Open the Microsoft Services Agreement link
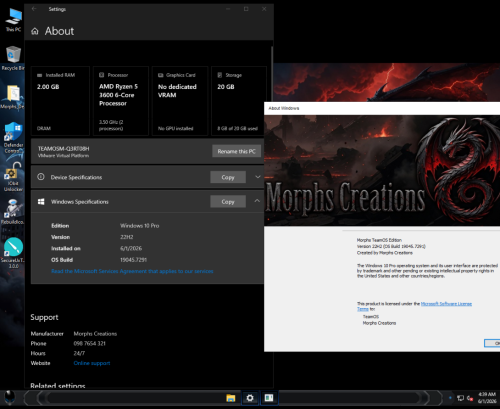This screenshot has height=409, width=500. (132, 271)
